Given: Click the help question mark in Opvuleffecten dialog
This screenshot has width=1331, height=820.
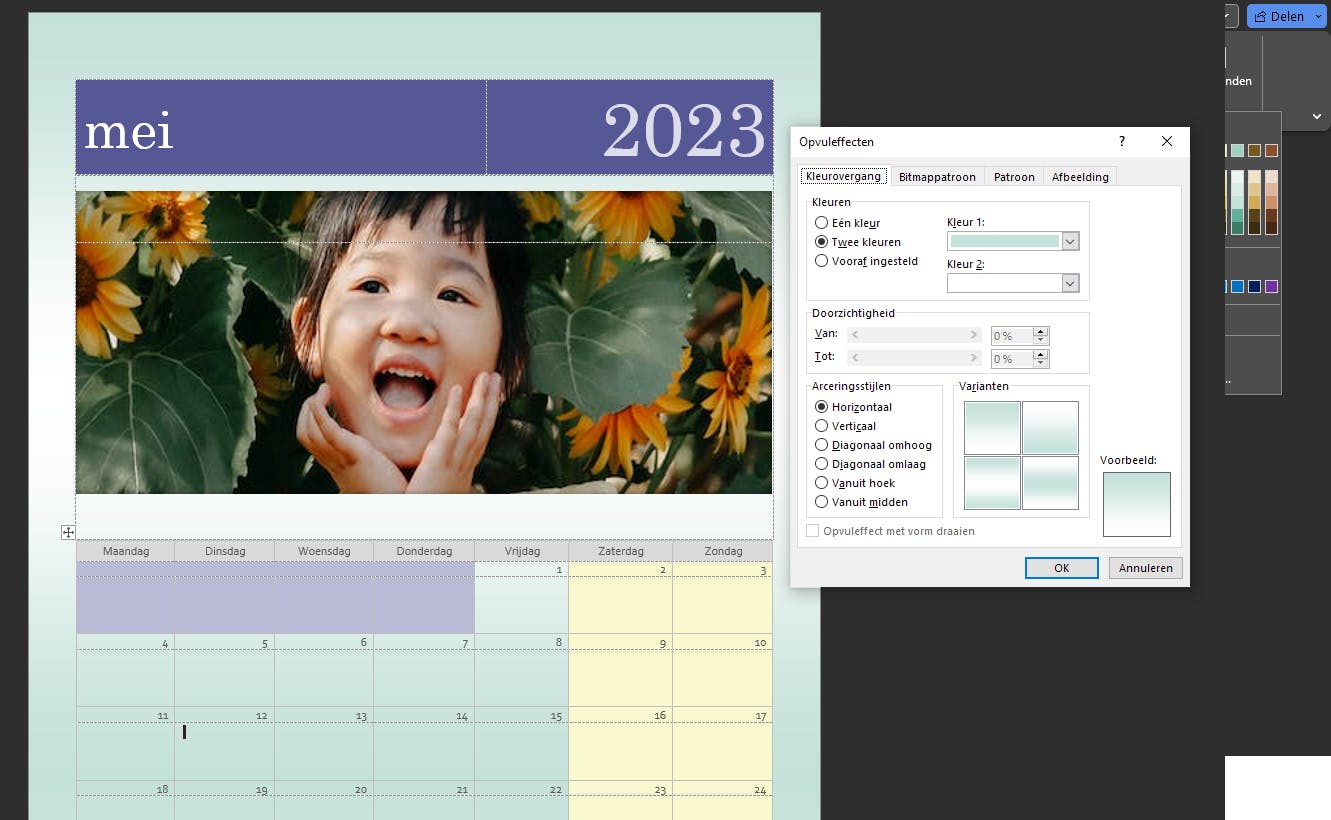Looking at the screenshot, I should pyautogui.click(x=1122, y=142).
